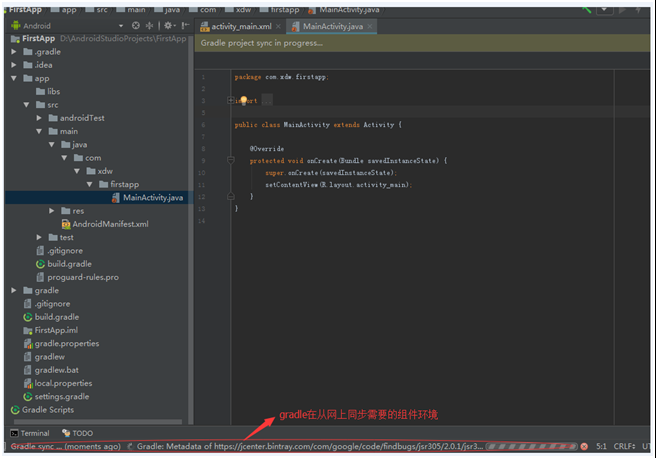Collapse the app module folder
The width and height of the screenshot is (656, 458).
click(x=14, y=78)
